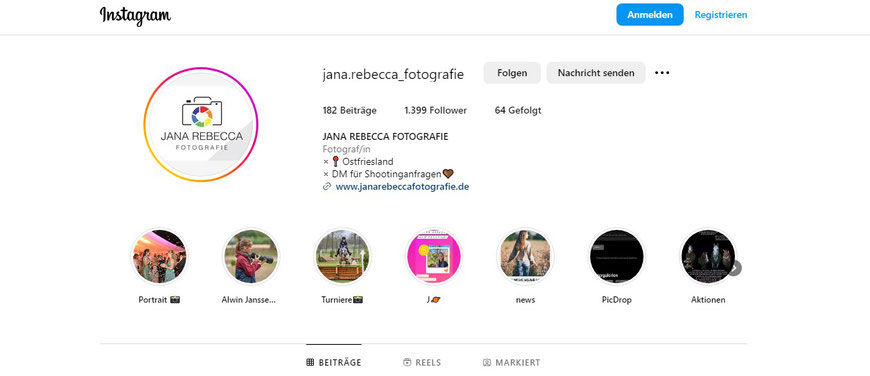Click the Instagram logo
The image size is (870, 376).
point(135,16)
